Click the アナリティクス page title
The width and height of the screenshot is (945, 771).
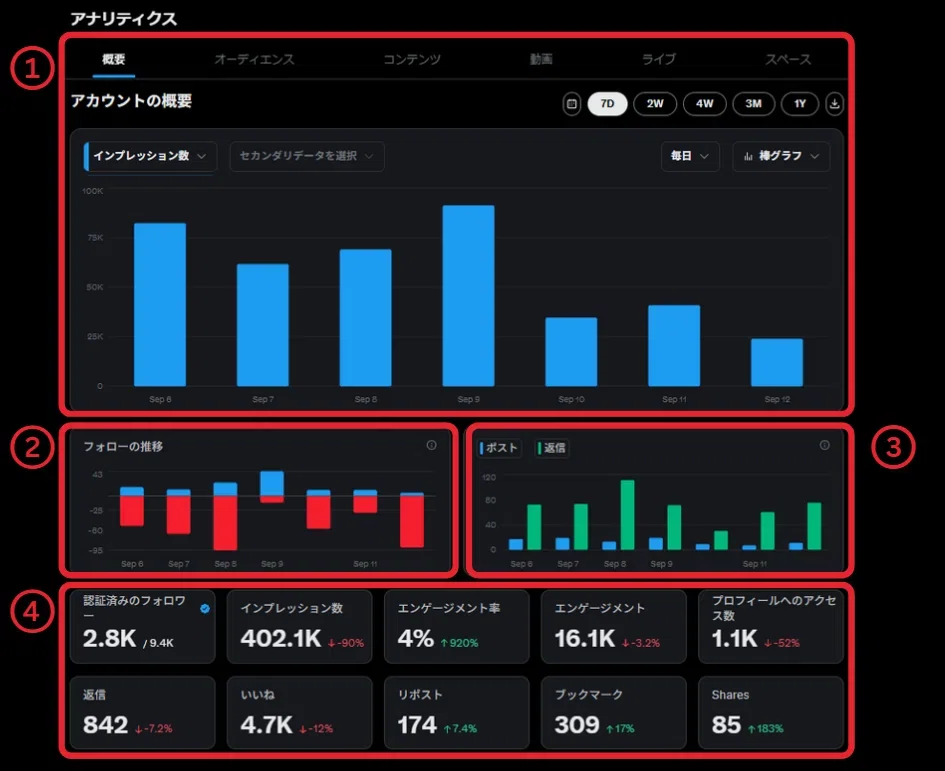pyautogui.click(x=124, y=19)
